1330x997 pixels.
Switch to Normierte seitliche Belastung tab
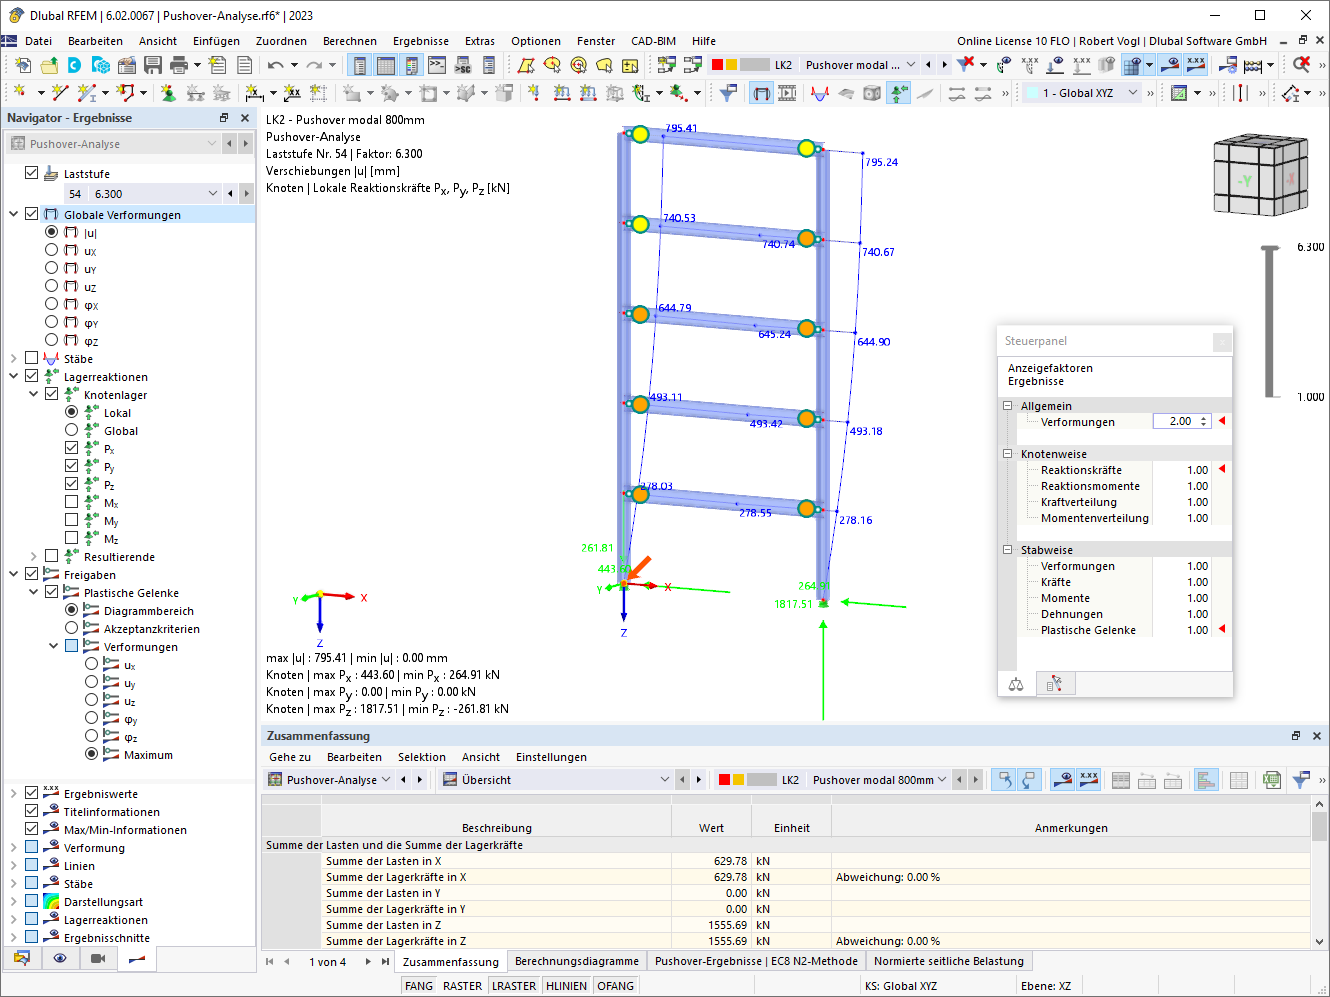pos(949,961)
